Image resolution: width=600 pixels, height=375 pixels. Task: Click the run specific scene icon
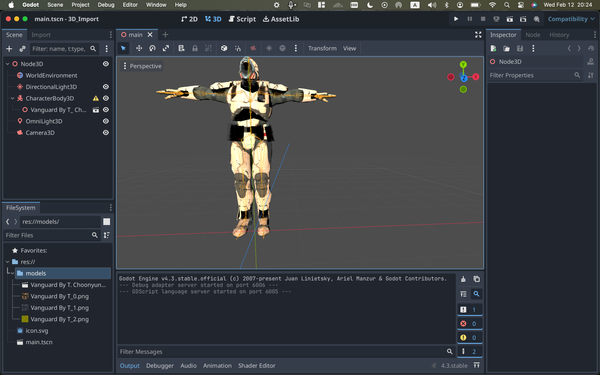click(x=523, y=19)
